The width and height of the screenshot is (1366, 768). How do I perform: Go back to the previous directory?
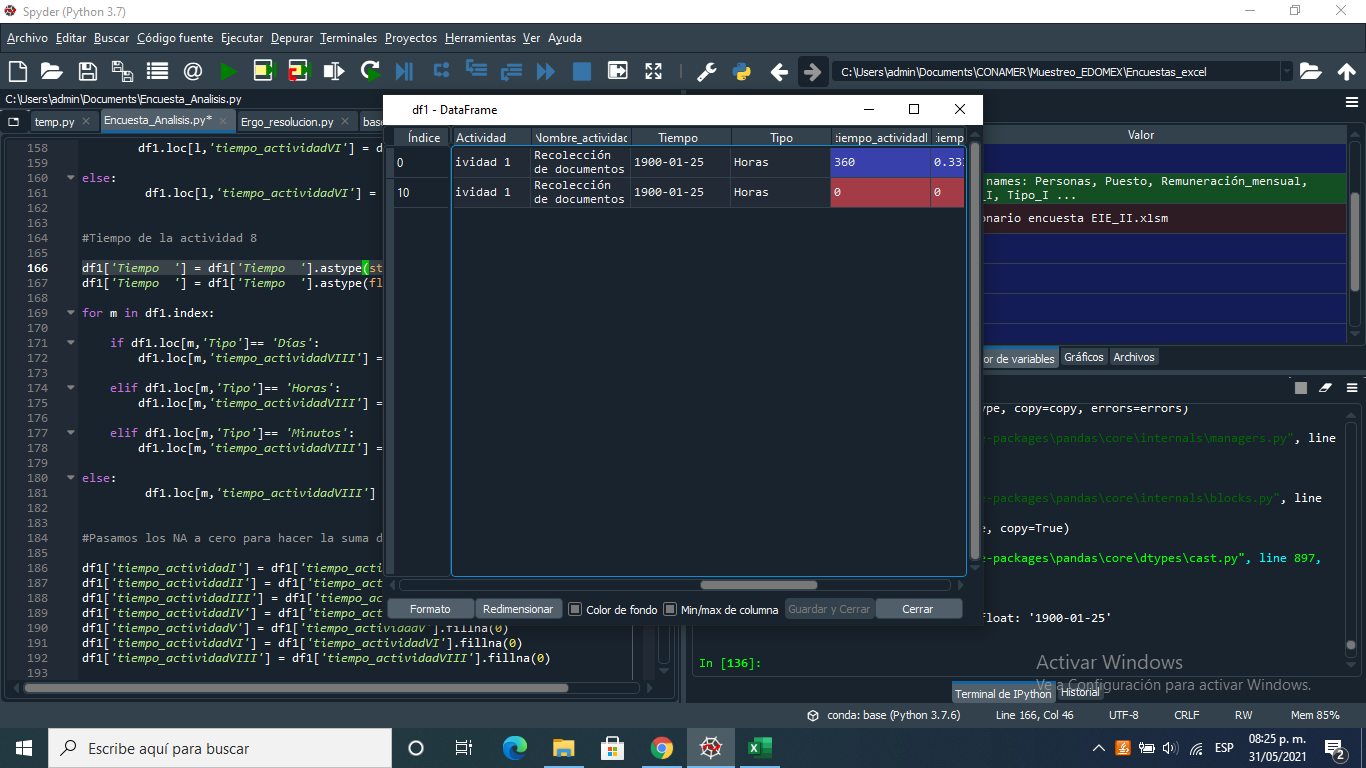779,72
